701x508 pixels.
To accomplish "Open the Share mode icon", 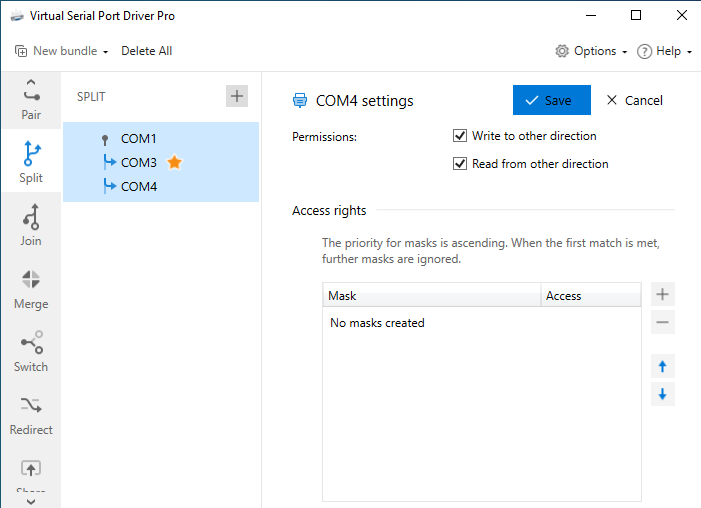I will [x=31, y=469].
